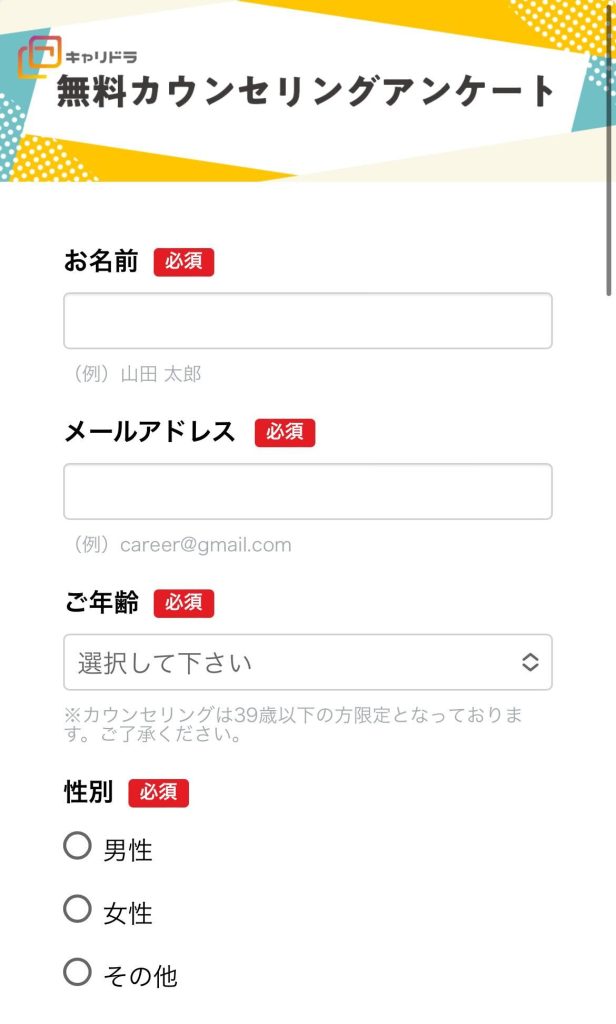Image resolution: width=616 pixels, height=1024 pixels.
Task: Click the キャリドラ brand name text
Action: pos(102,57)
